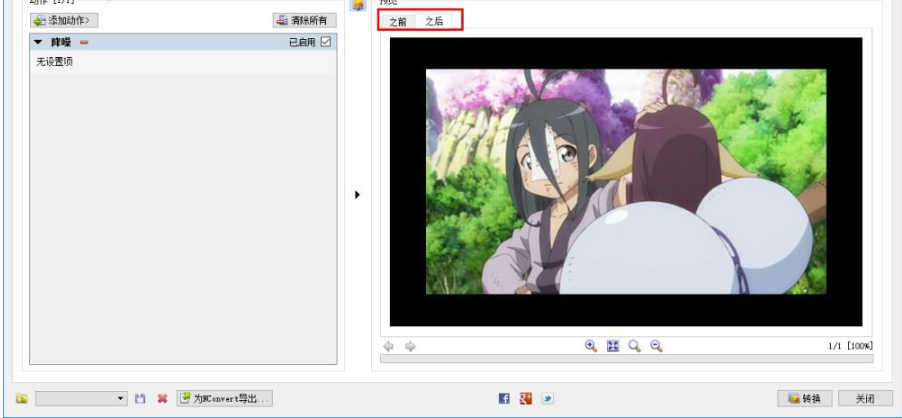Click the 添加动作 (add action) button

[64, 20]
